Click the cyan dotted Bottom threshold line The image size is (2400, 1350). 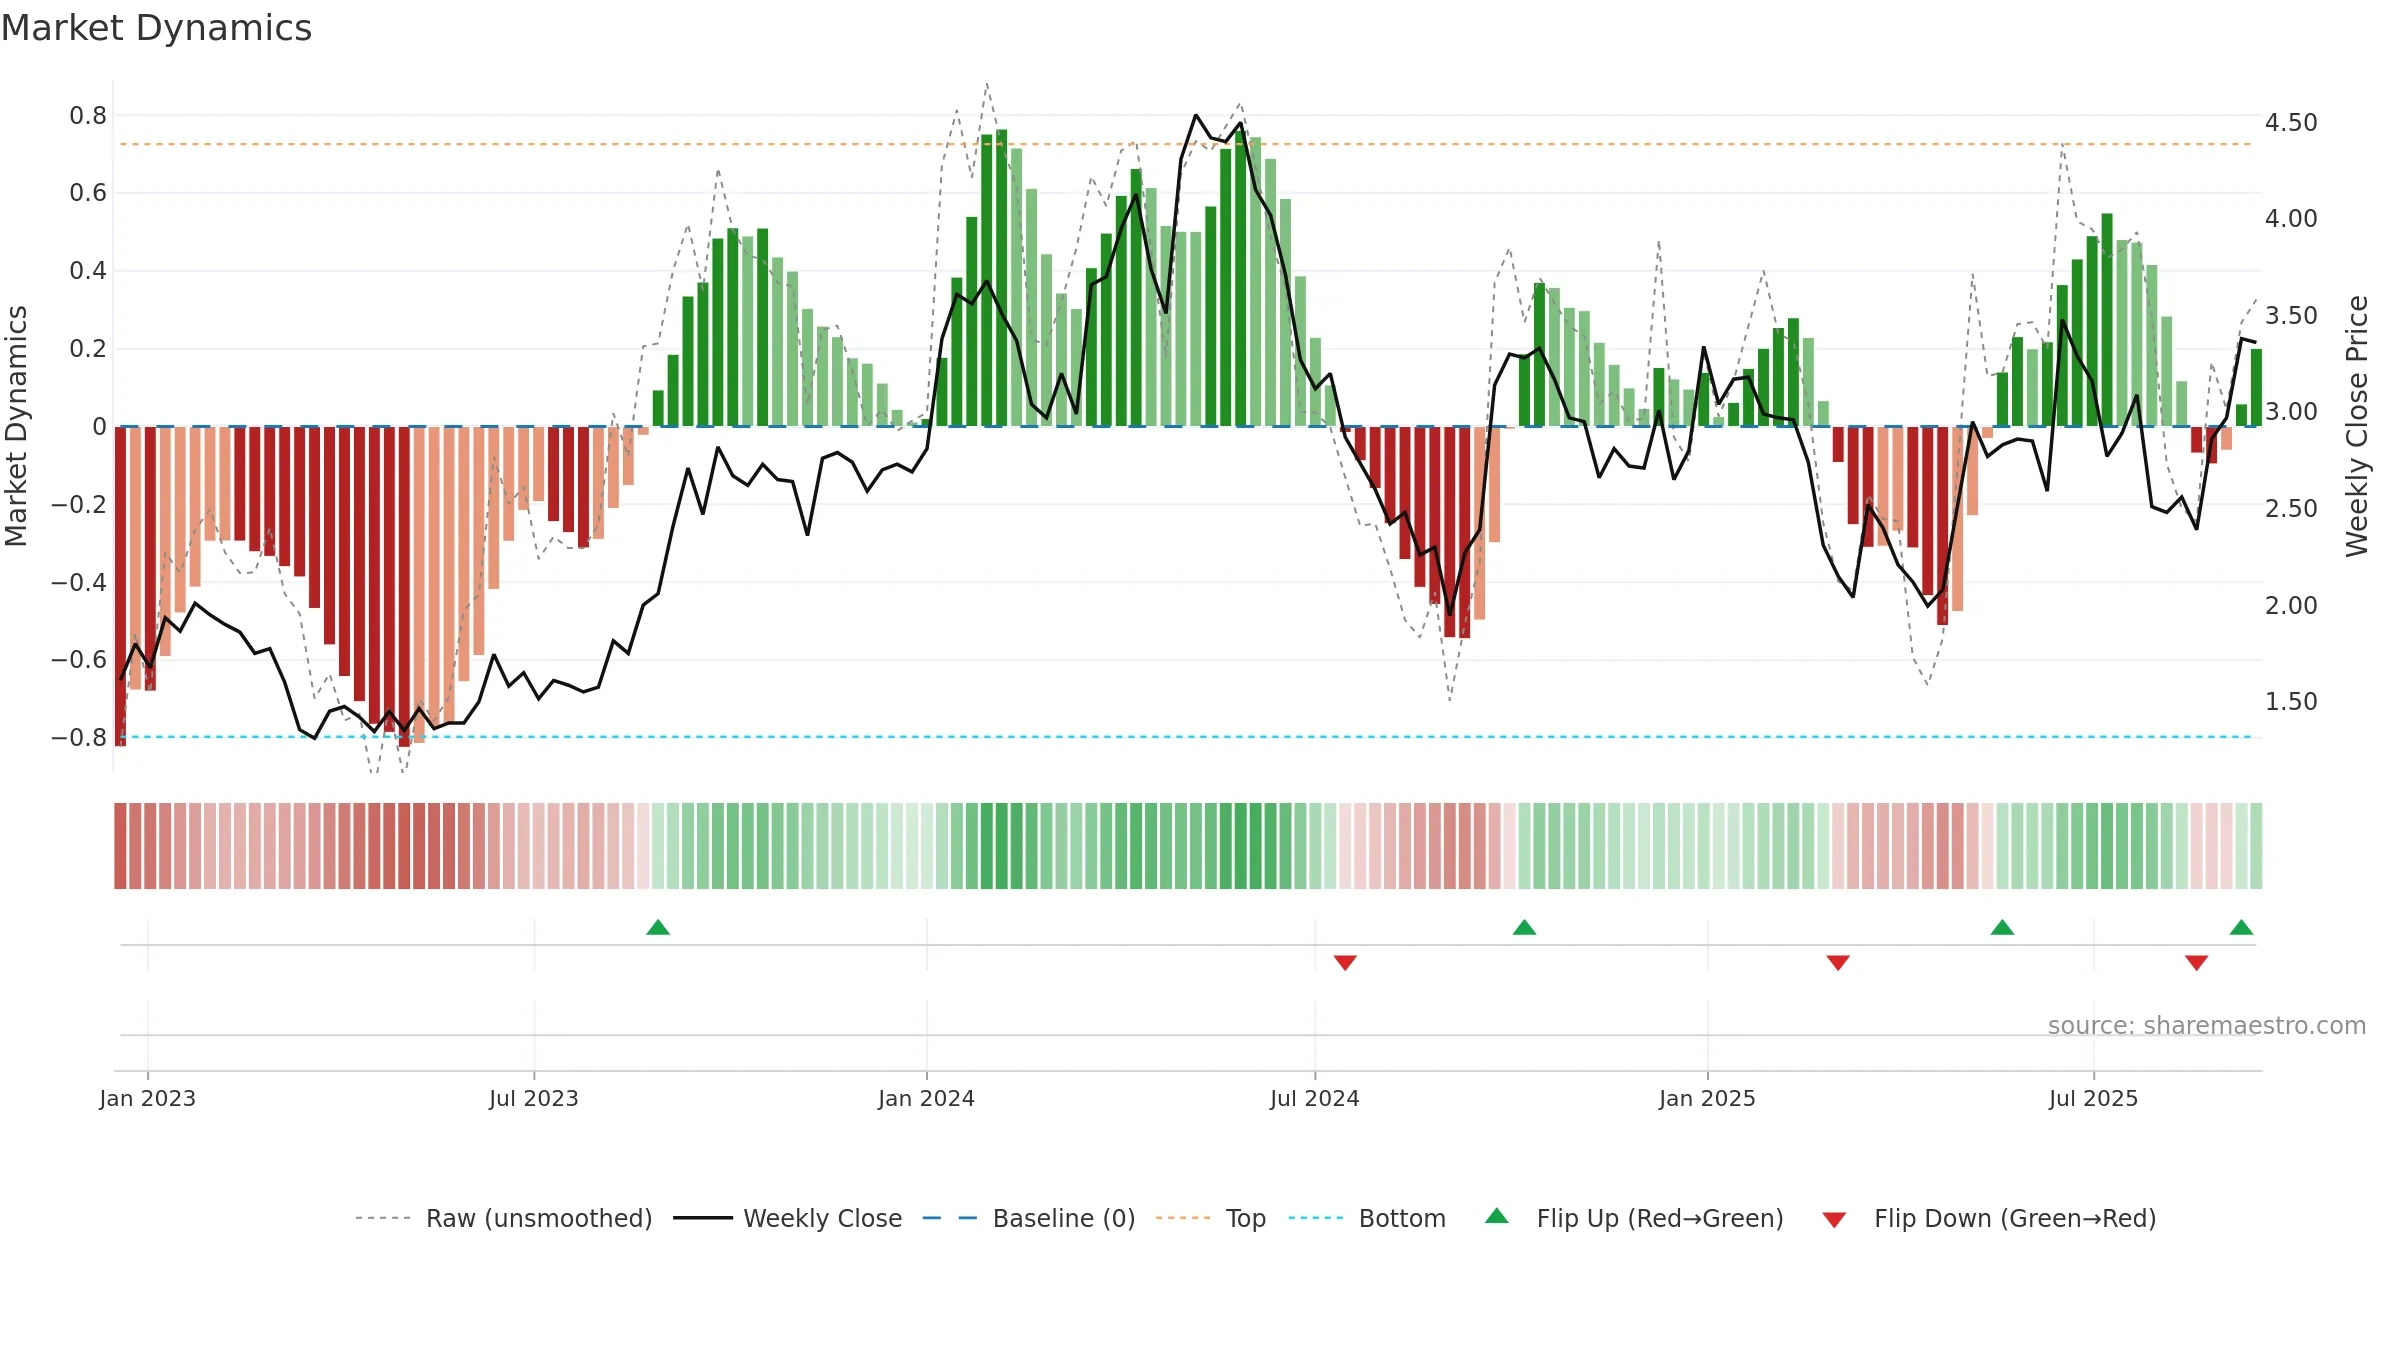click(1185, 737)
